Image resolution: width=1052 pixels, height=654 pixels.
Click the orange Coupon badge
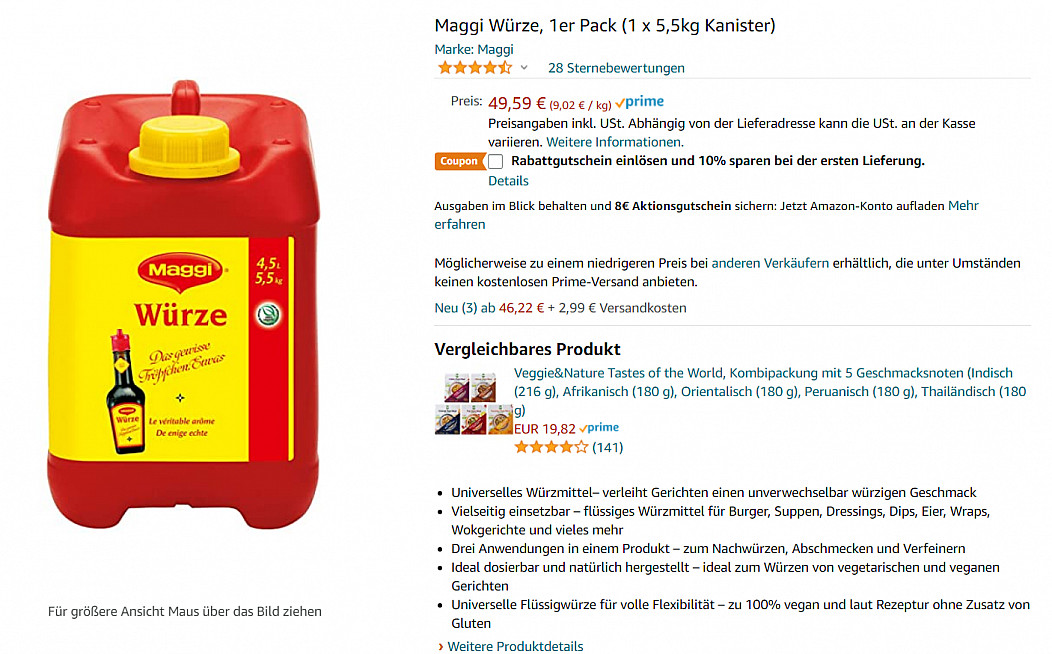459,161
